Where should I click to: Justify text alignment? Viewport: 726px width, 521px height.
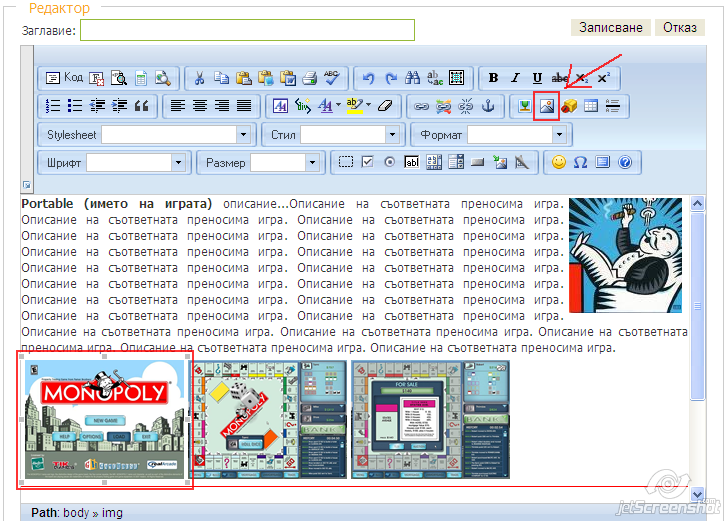coord(244,106)
